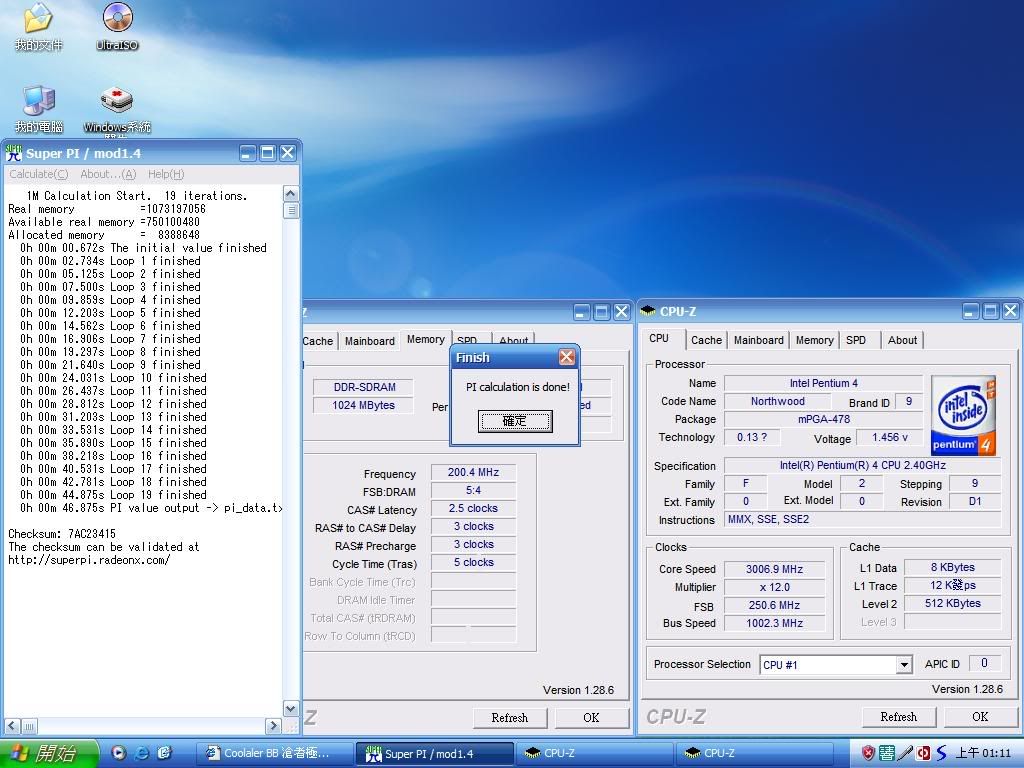
Task: Click the CPU-Z chip icon in title bar
Action: [x=649, y=311]
